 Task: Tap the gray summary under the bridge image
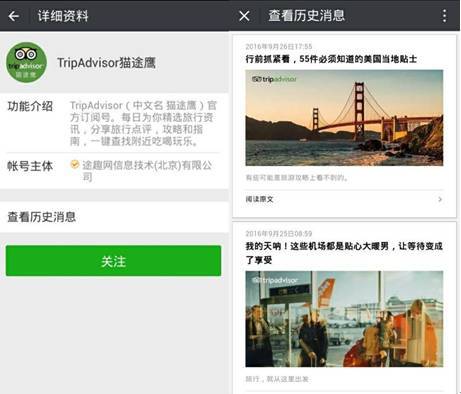296,178
